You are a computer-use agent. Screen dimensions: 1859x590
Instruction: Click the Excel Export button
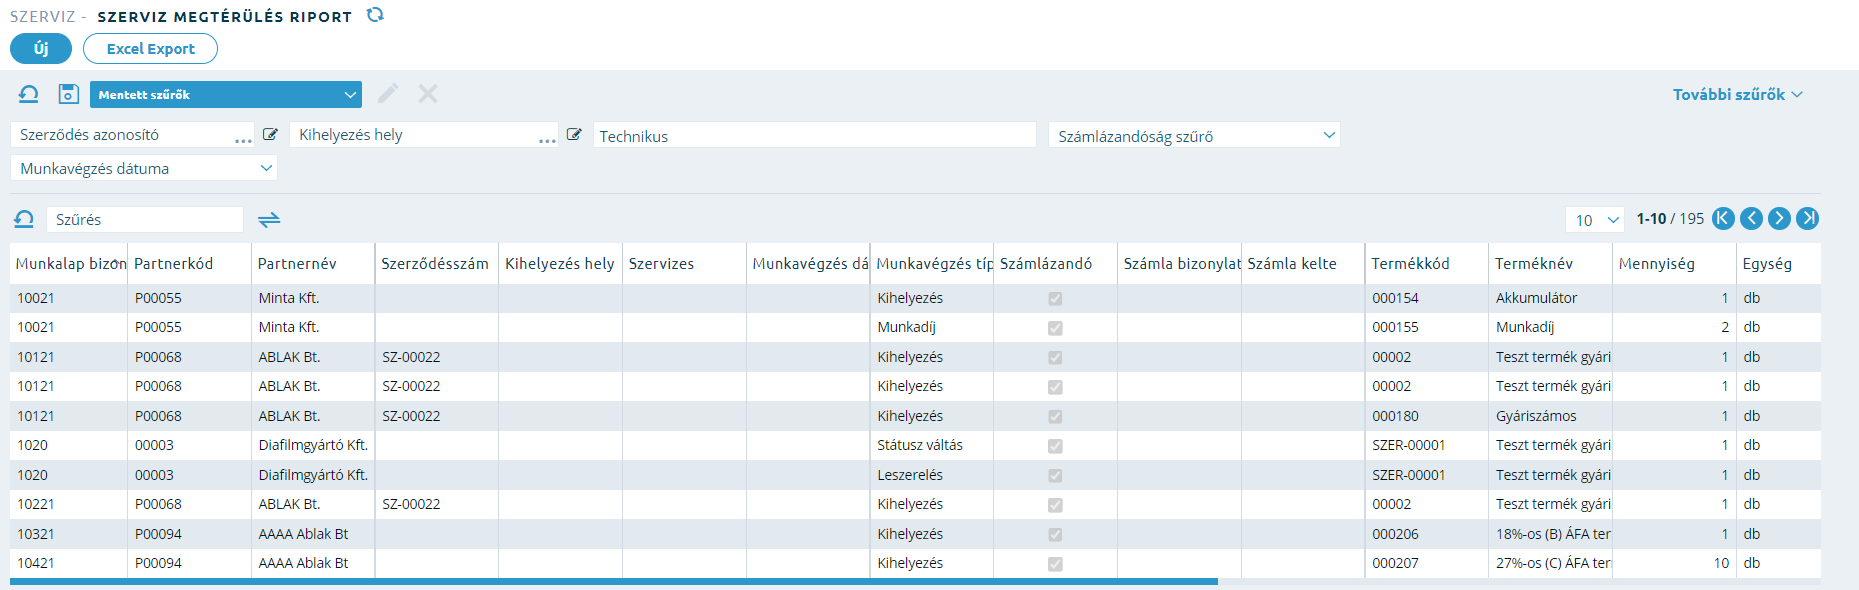coord(150,48)
